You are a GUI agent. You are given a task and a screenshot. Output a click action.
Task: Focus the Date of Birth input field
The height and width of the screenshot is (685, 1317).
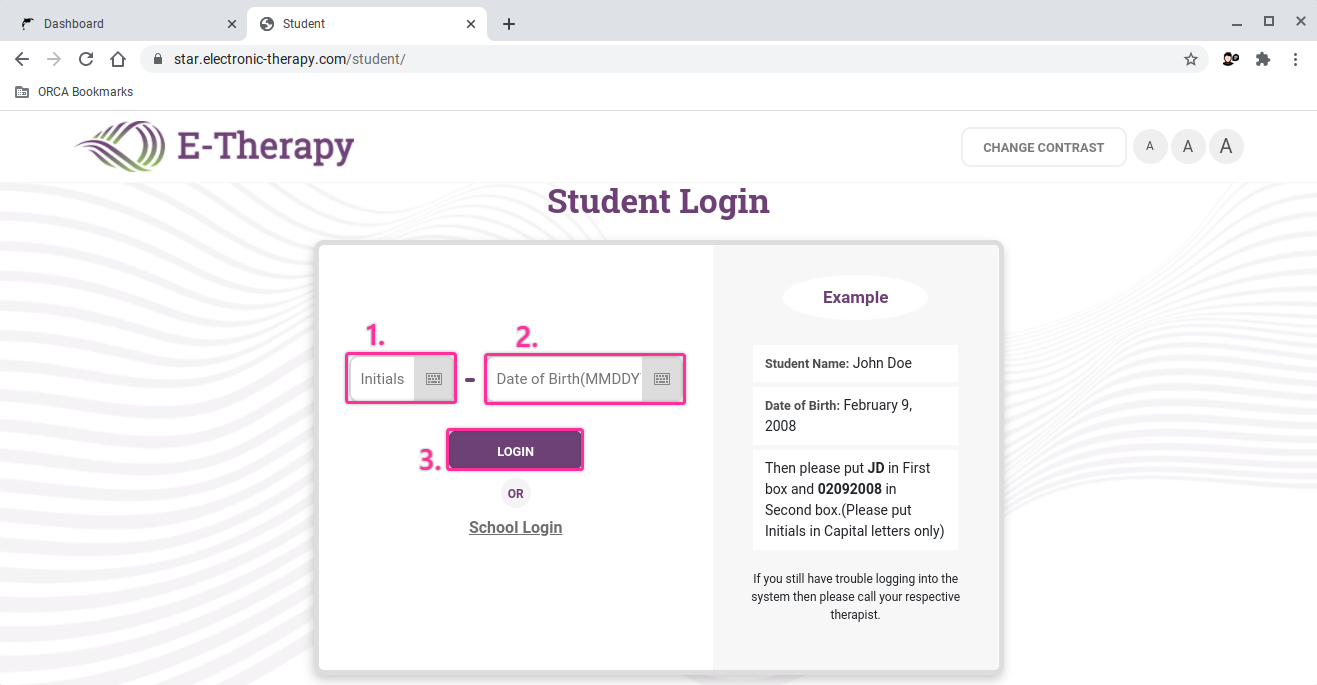click(x=565, y=379)
